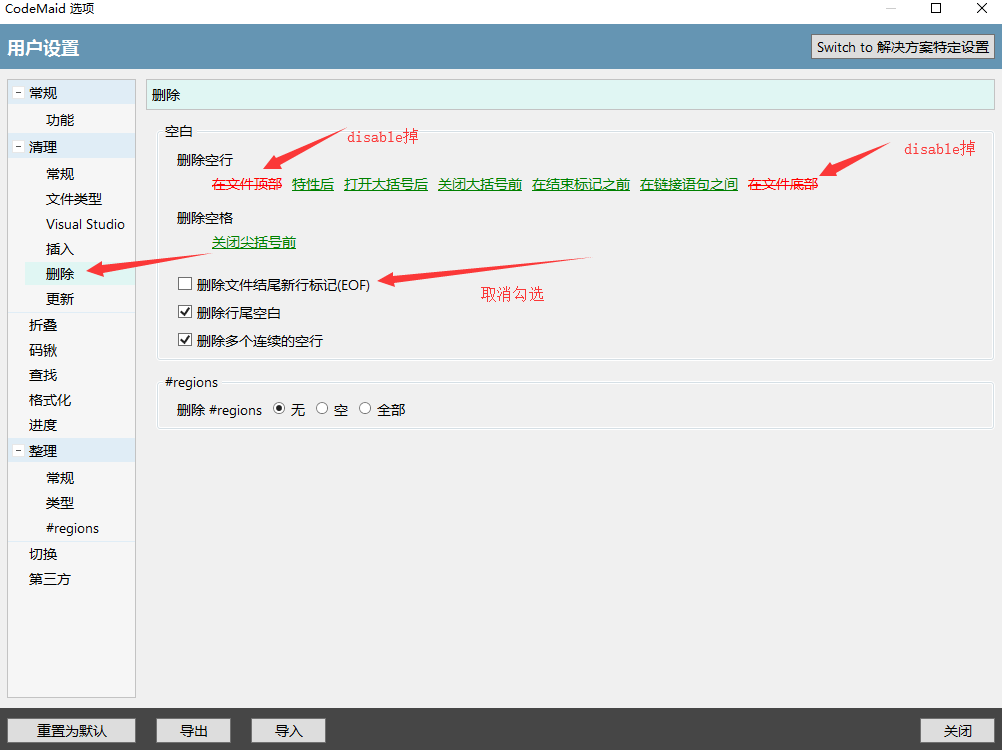Click the 导出 button

194,731
